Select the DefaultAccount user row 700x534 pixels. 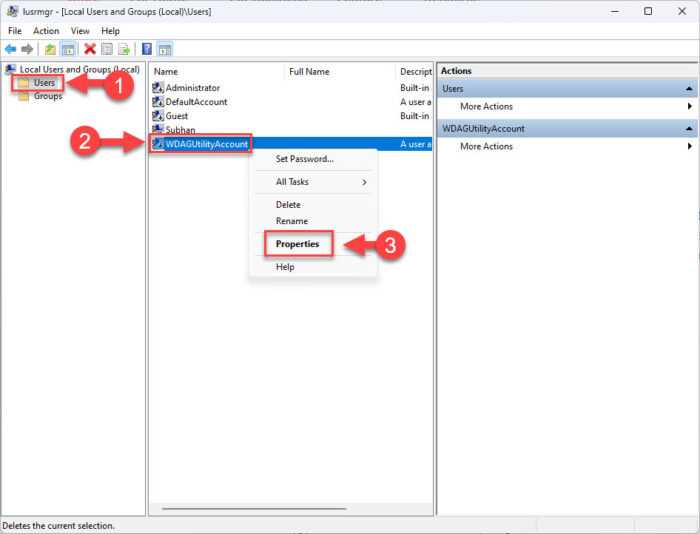[292, 102]
